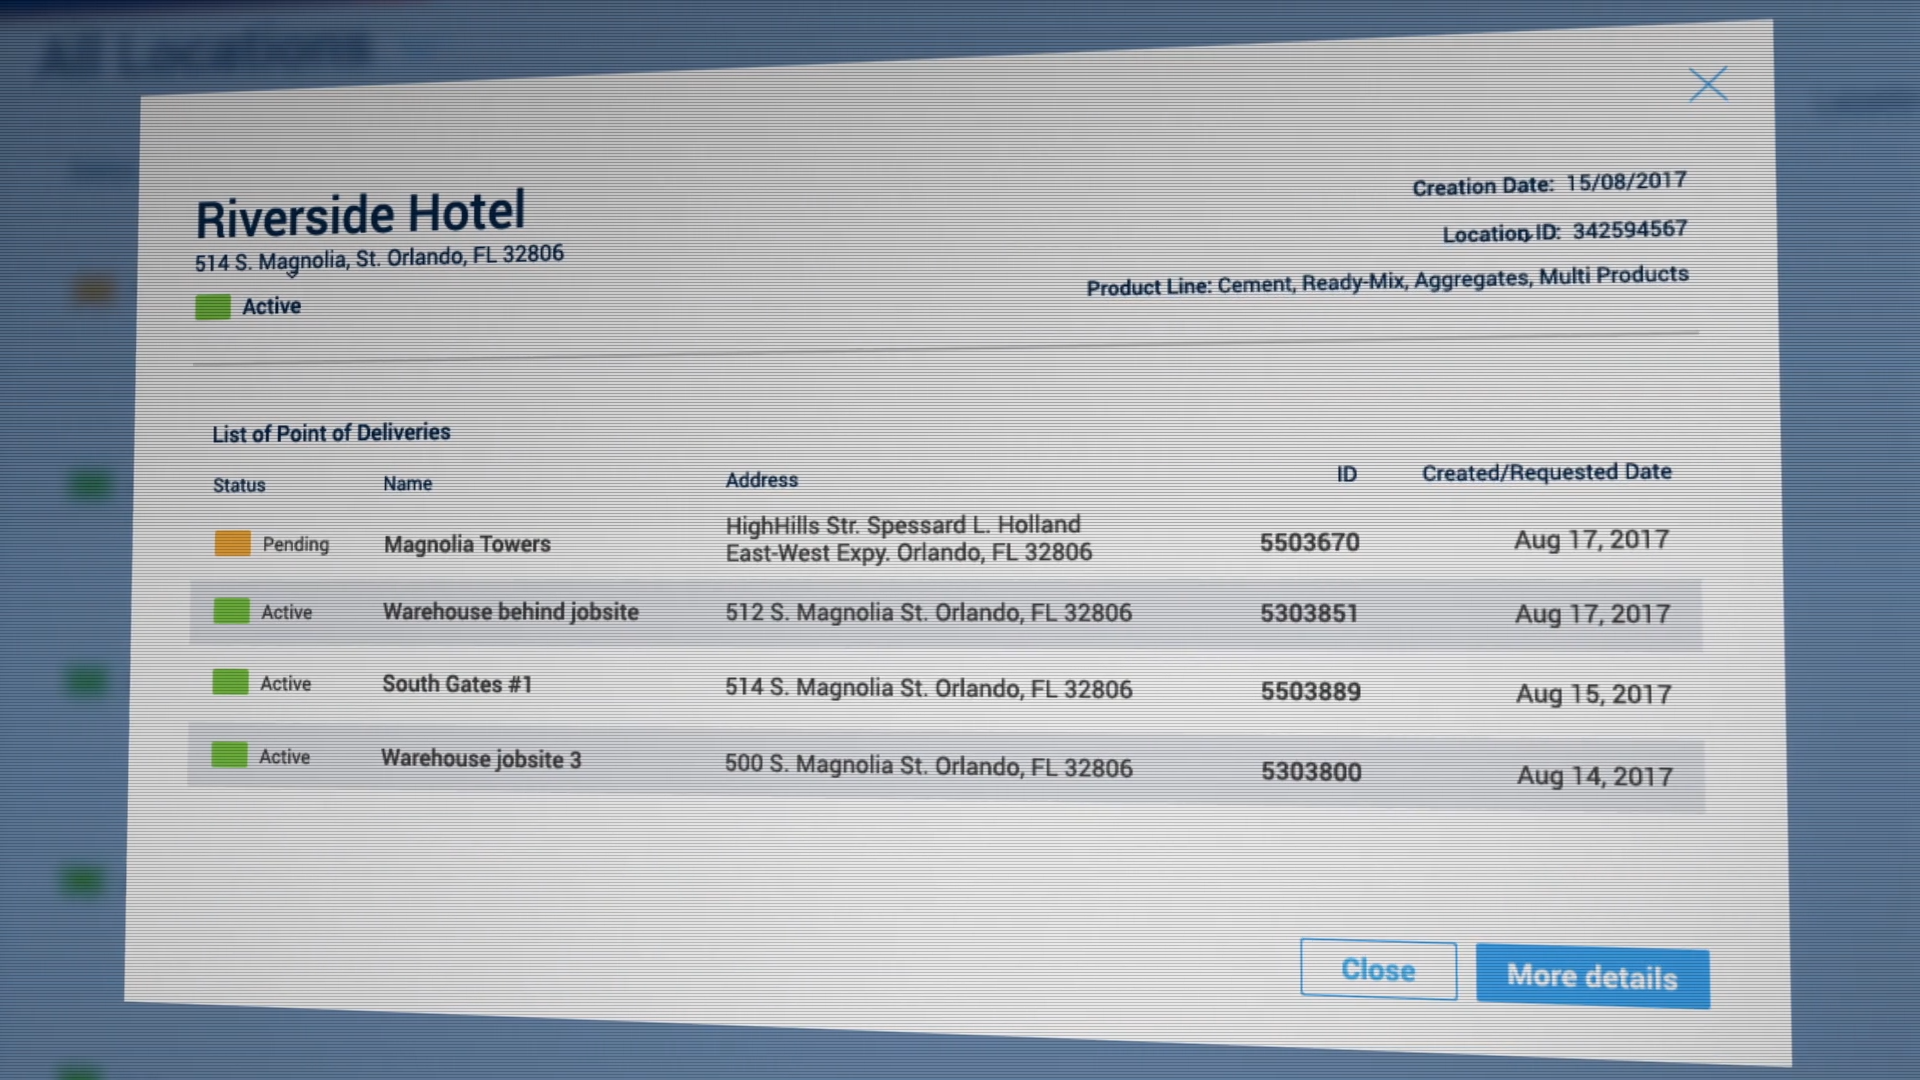
Task: Click green status swatch for Warehouse behind jobsite
Action: click(232, 611)
